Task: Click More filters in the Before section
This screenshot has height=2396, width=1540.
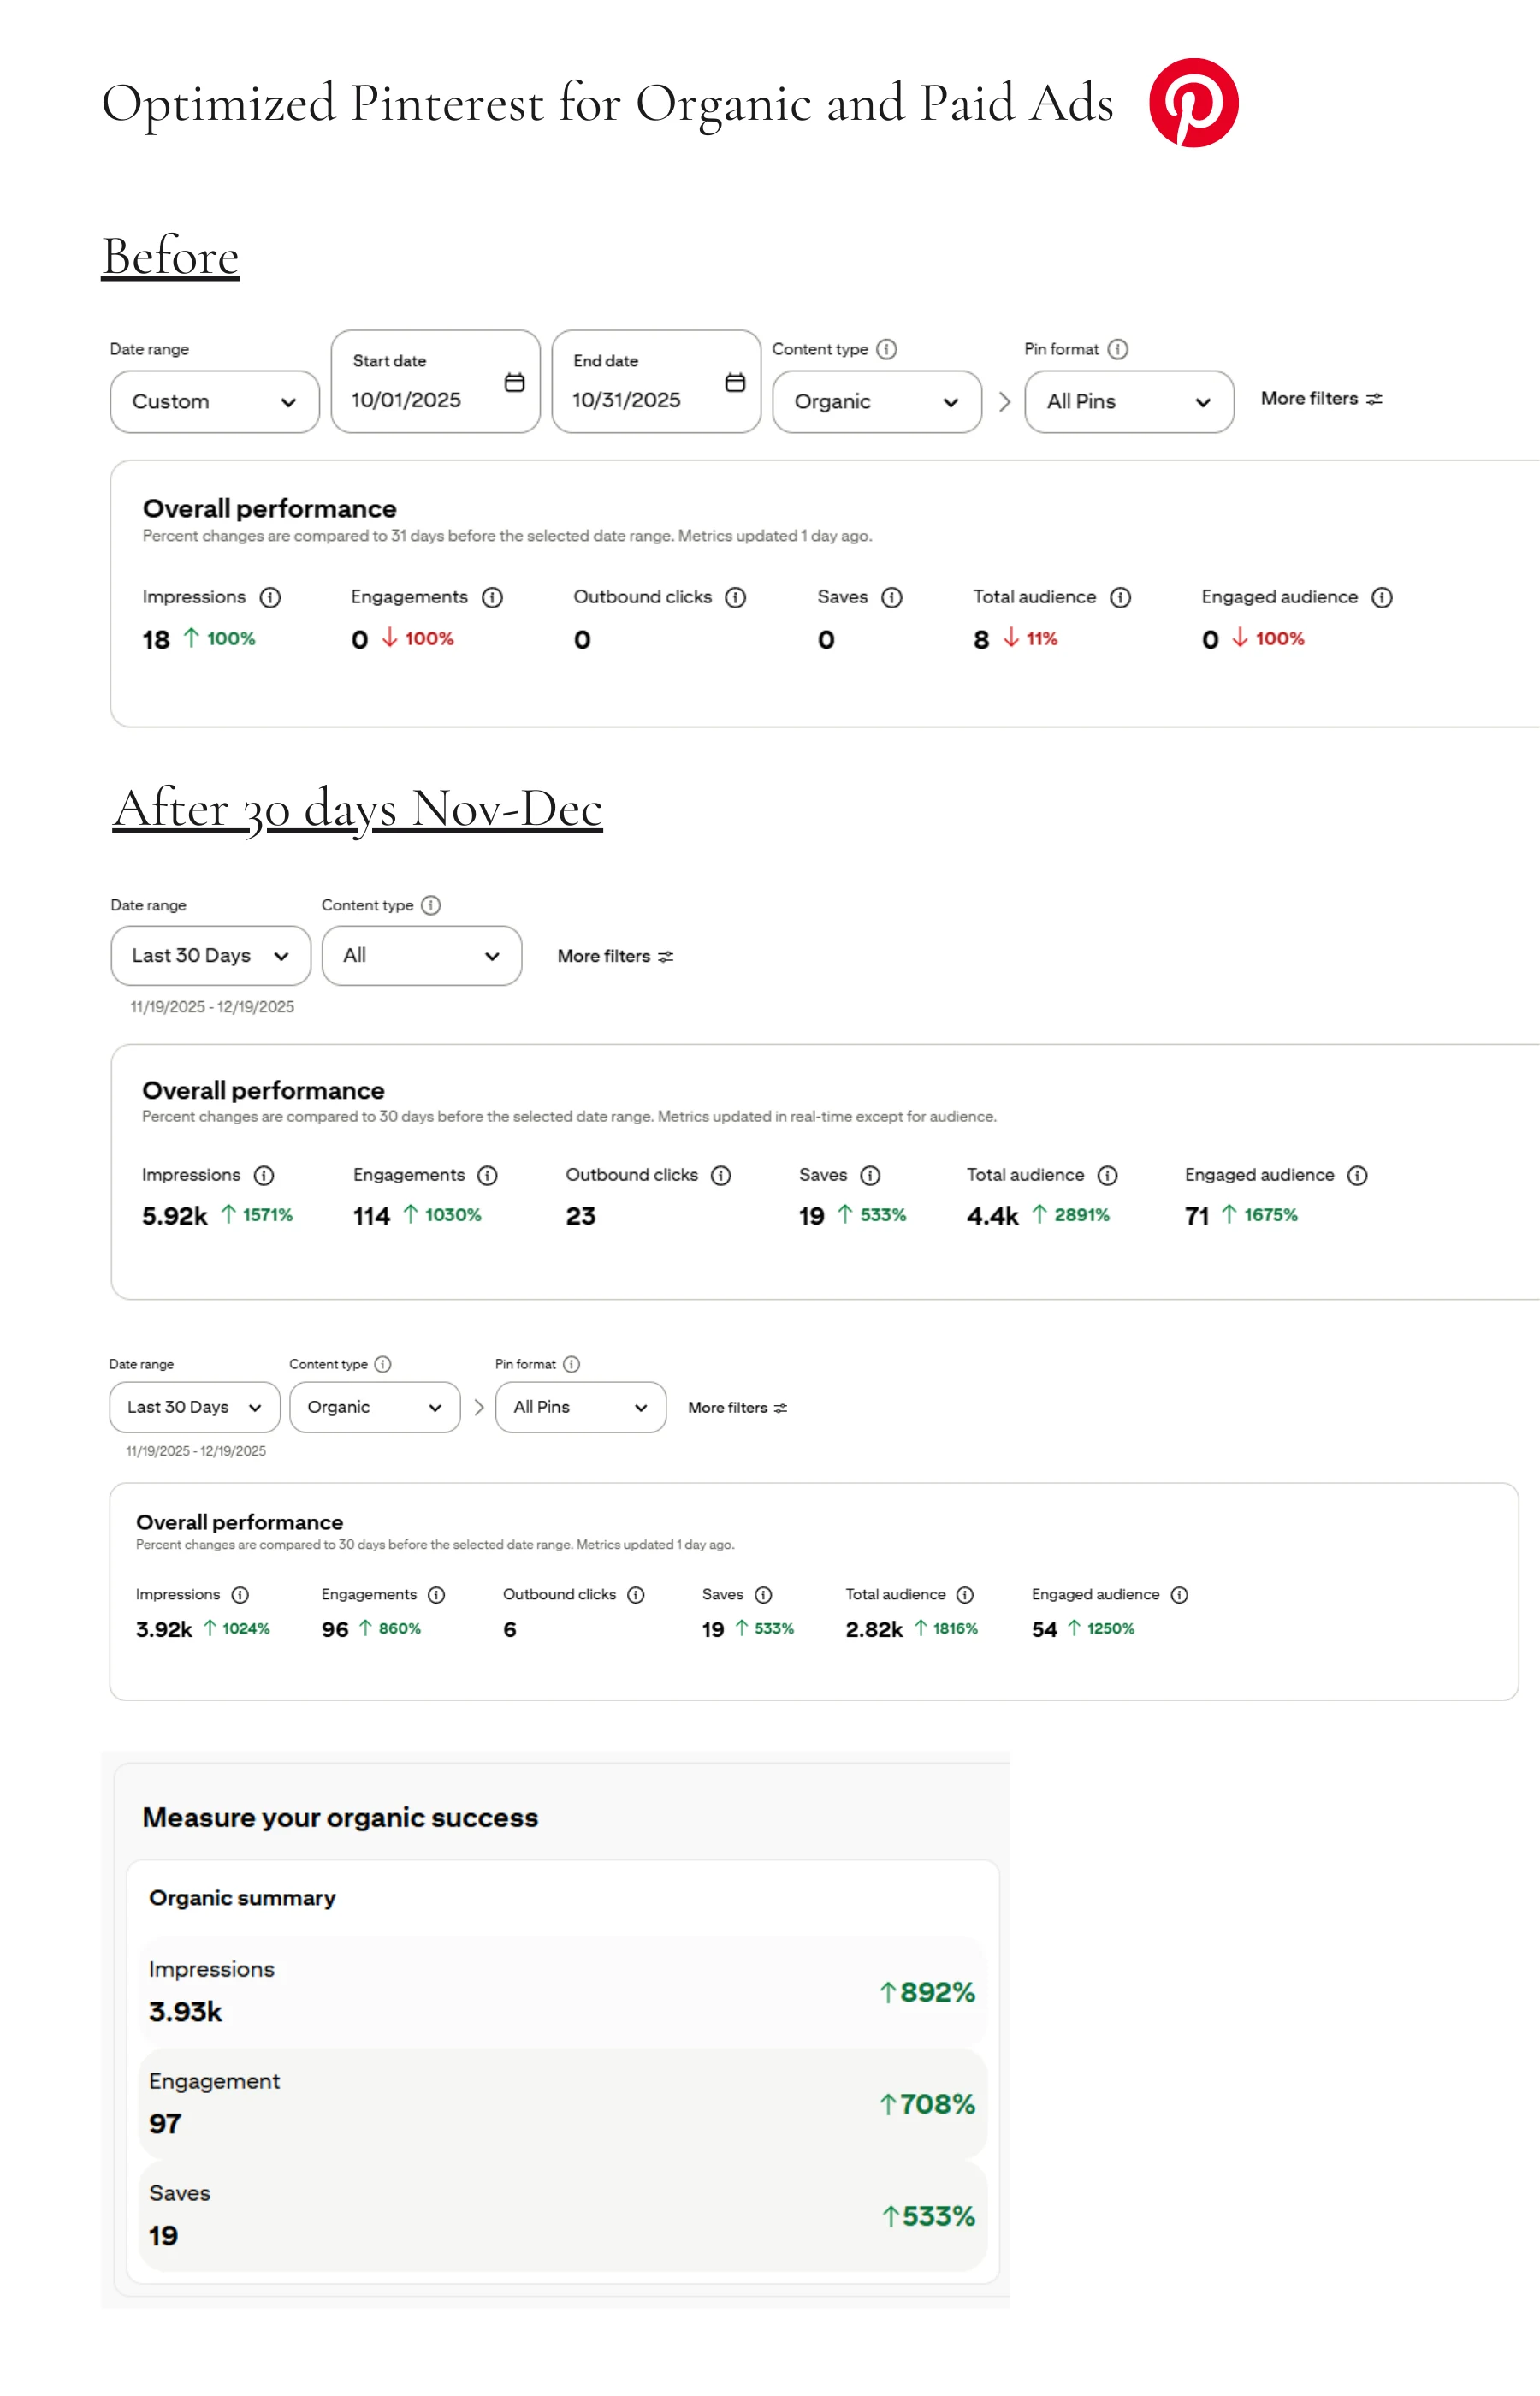Action: (1321, 399)
